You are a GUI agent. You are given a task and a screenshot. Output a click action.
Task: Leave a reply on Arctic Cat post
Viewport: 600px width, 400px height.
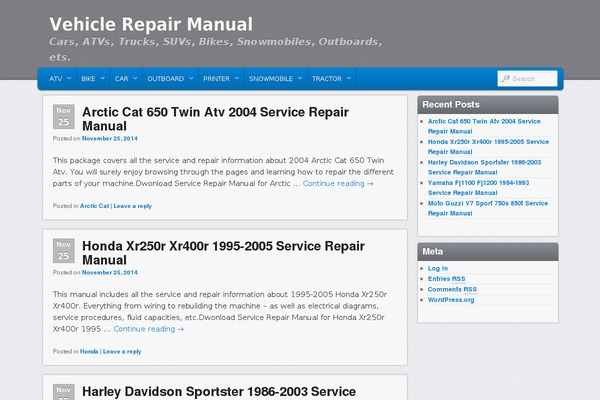coord(133,206)
